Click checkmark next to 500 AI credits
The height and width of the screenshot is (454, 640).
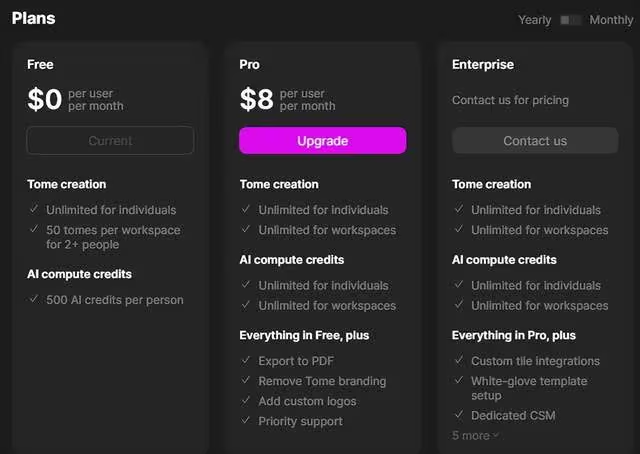[x=34, y=299]
